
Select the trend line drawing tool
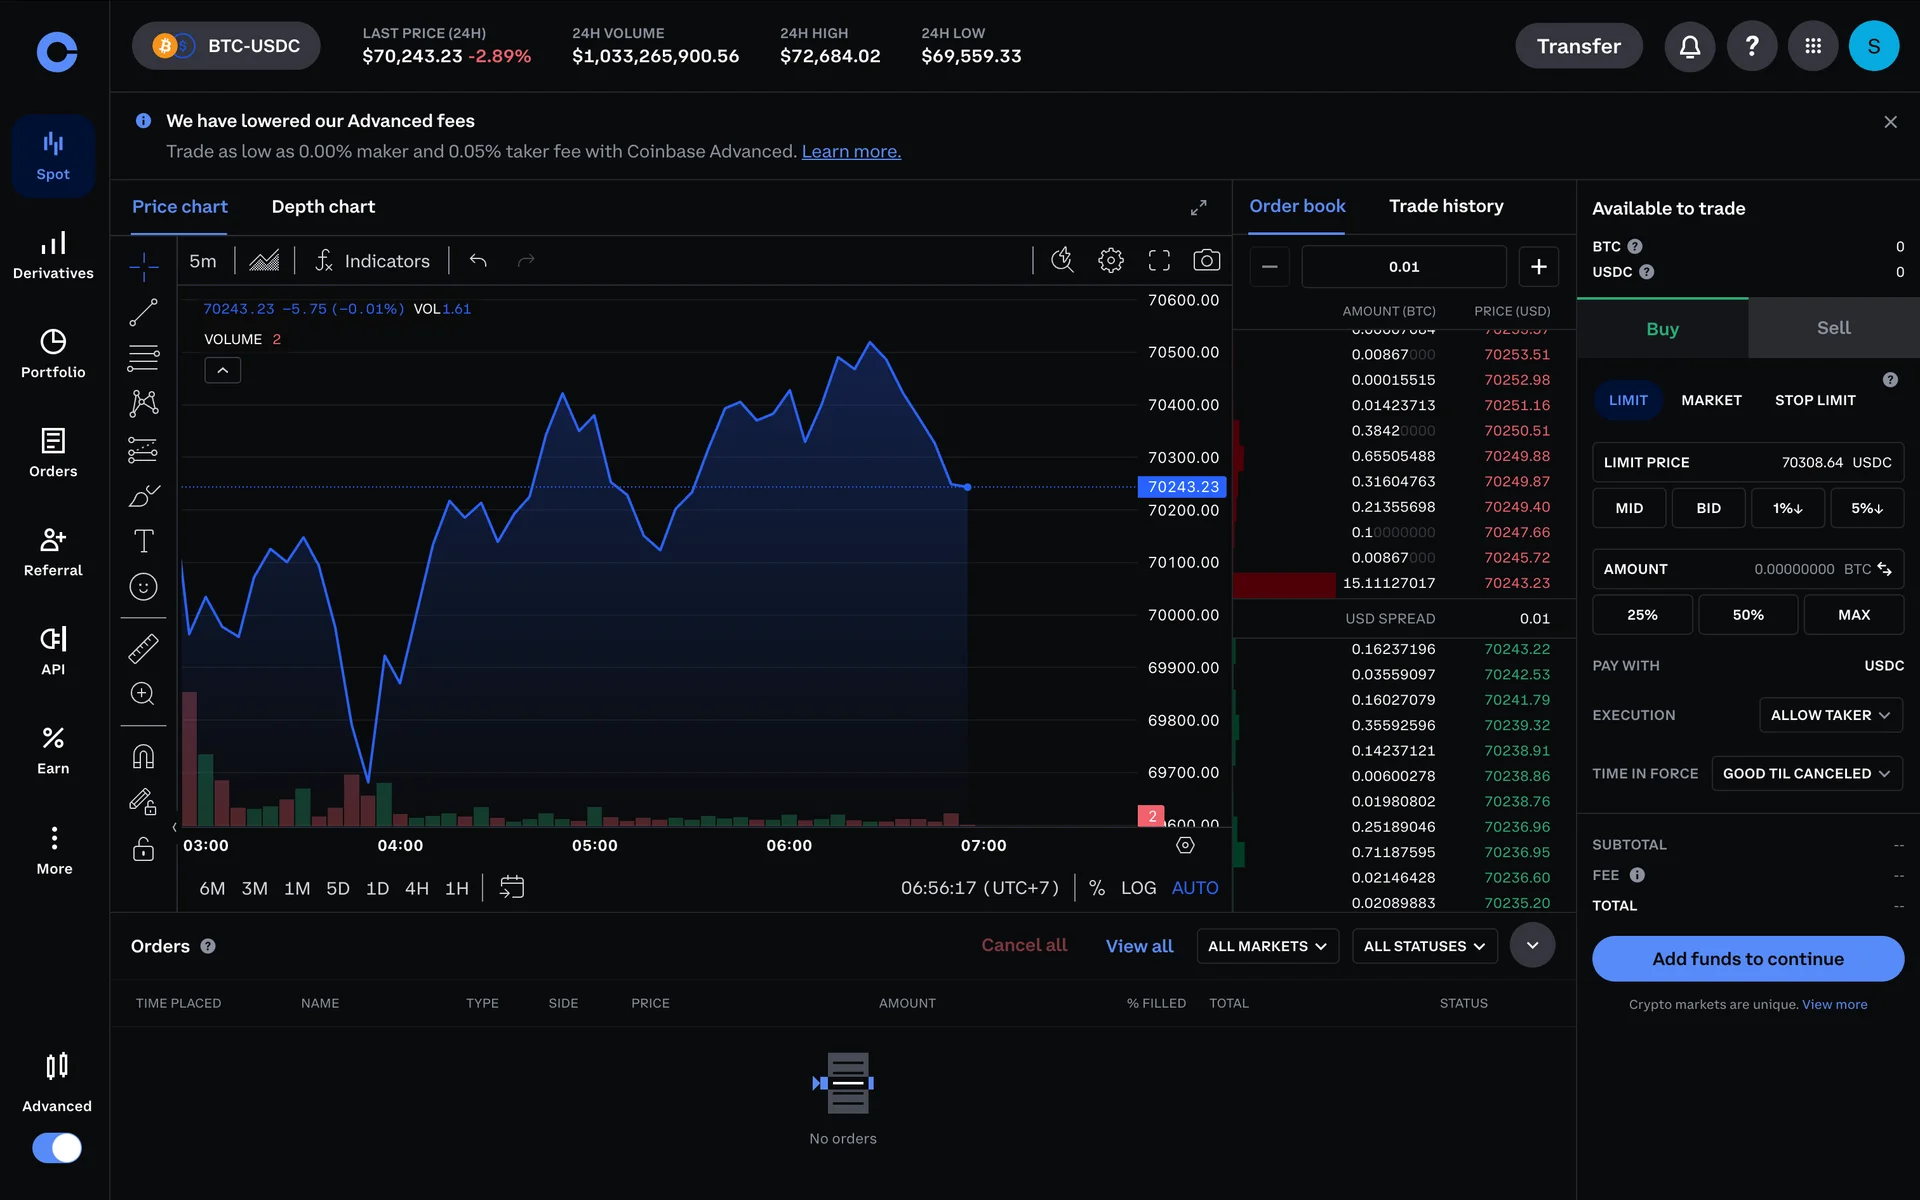pyautogui.click(x=143, y=312)
